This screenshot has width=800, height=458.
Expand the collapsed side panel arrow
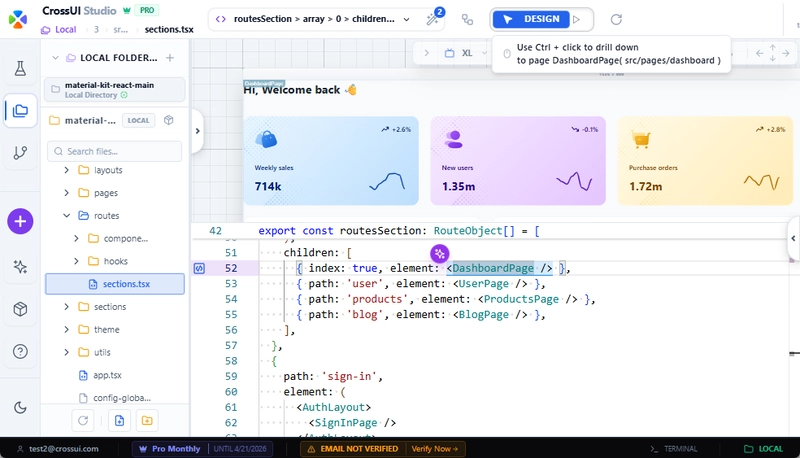pos(197,131)
